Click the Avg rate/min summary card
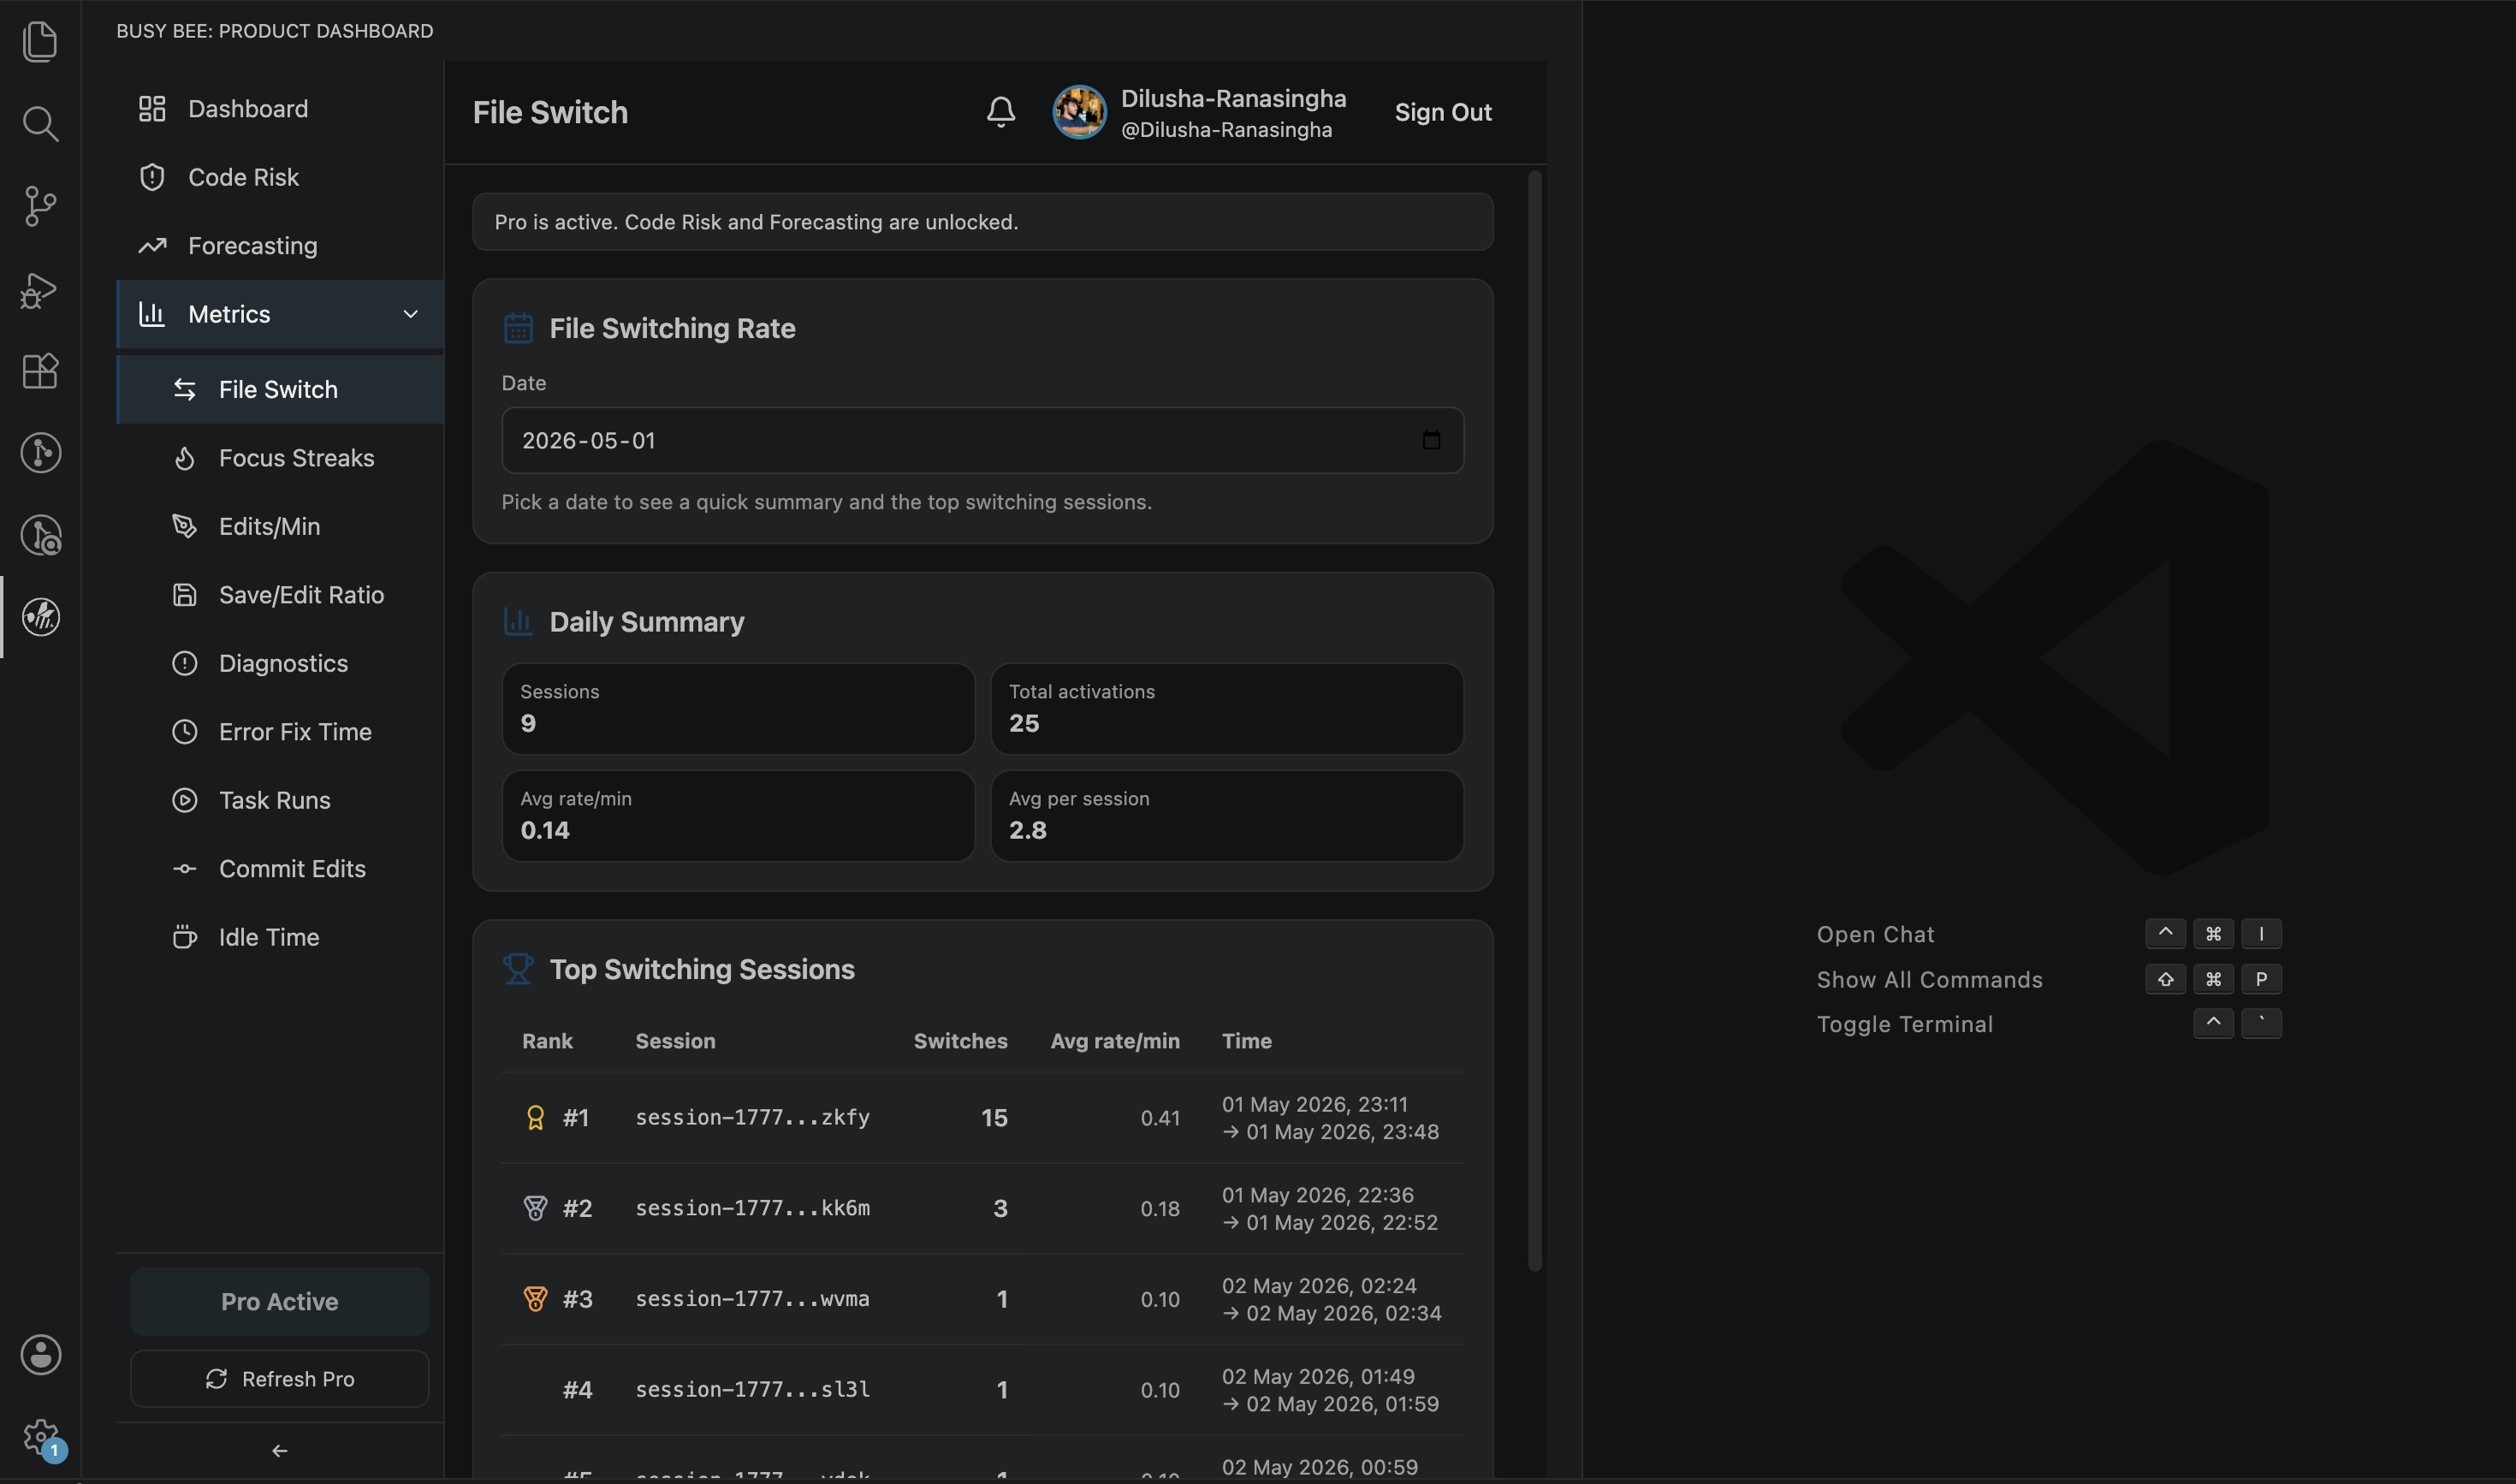The image size is (2516, 1484). 738,816
